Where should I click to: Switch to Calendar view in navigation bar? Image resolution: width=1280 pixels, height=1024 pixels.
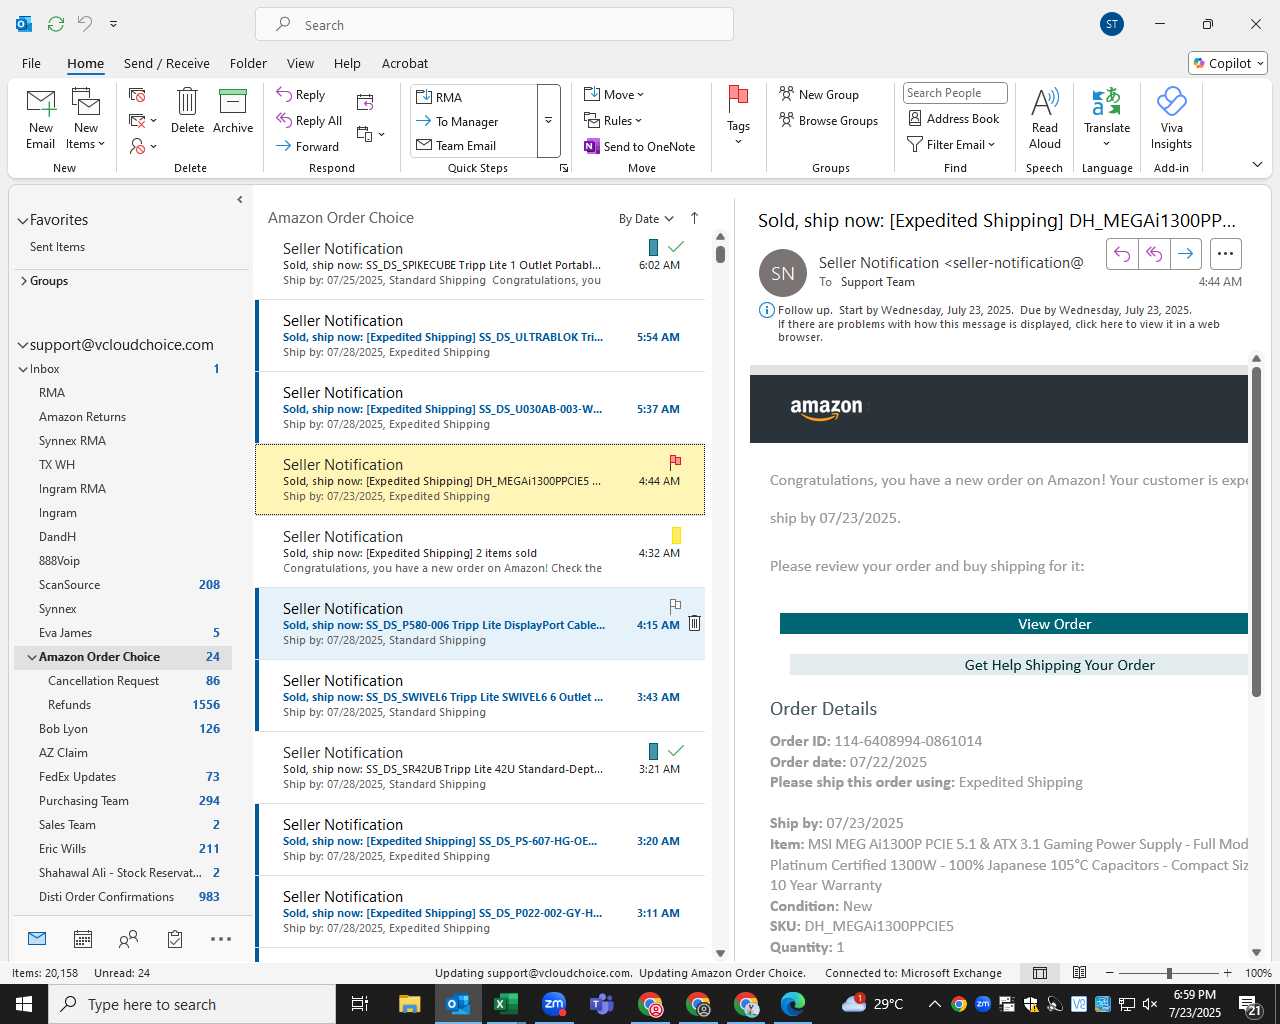tap(83, 939)
